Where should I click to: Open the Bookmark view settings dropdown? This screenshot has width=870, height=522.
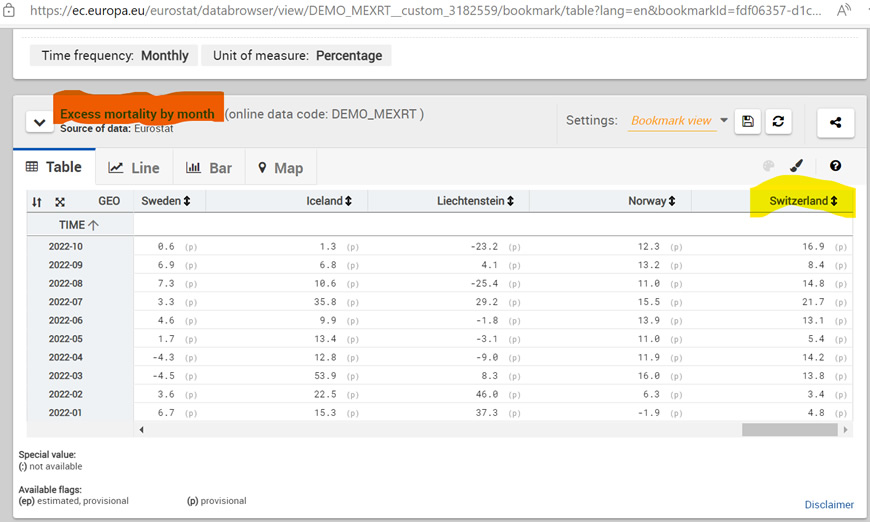click(679, 121)
